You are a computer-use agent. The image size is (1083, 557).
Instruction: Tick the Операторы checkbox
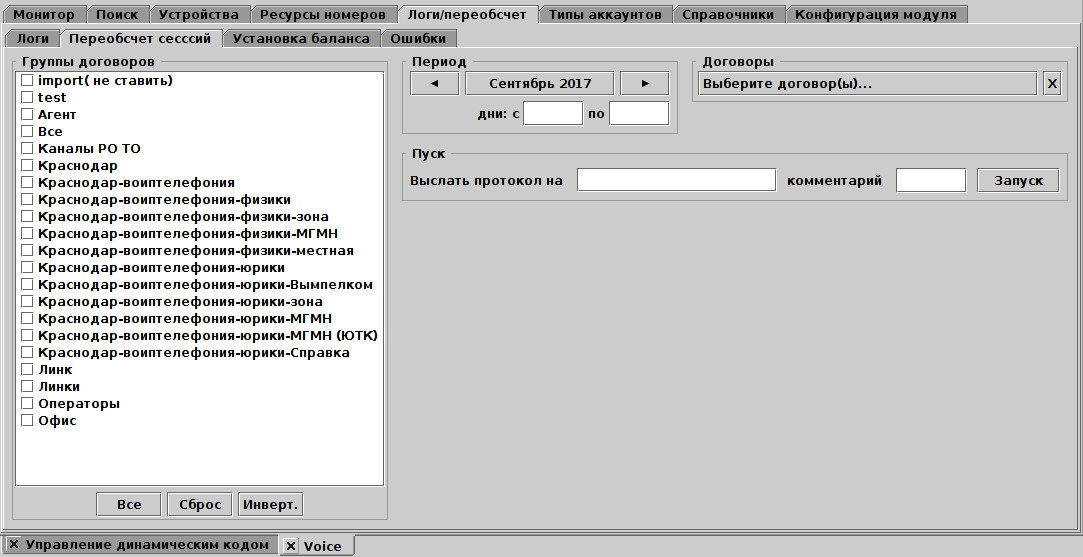coord(28,403)
